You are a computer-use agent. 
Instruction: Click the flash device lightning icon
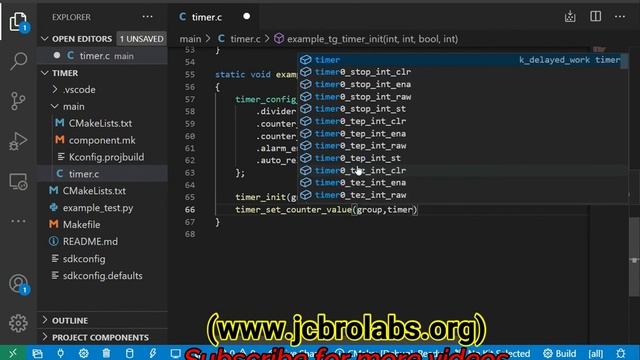coord(153,353)
